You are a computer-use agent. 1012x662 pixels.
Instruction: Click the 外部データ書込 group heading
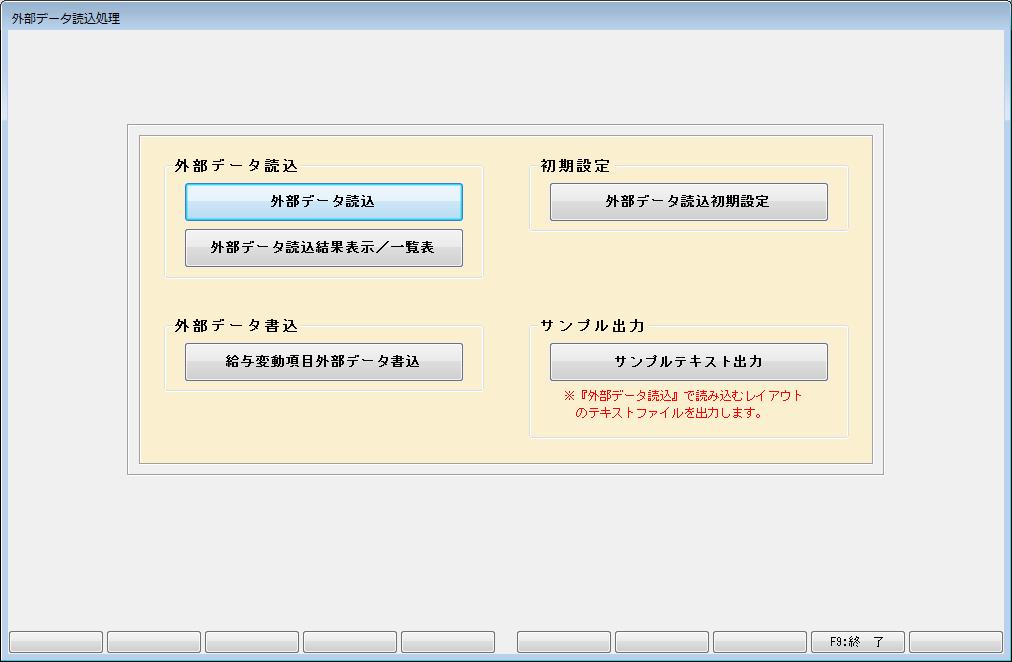click(x=236, y=326)
